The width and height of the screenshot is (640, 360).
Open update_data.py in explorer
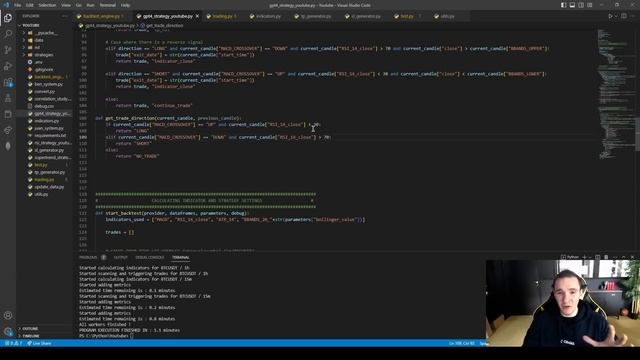pos(49,187)
